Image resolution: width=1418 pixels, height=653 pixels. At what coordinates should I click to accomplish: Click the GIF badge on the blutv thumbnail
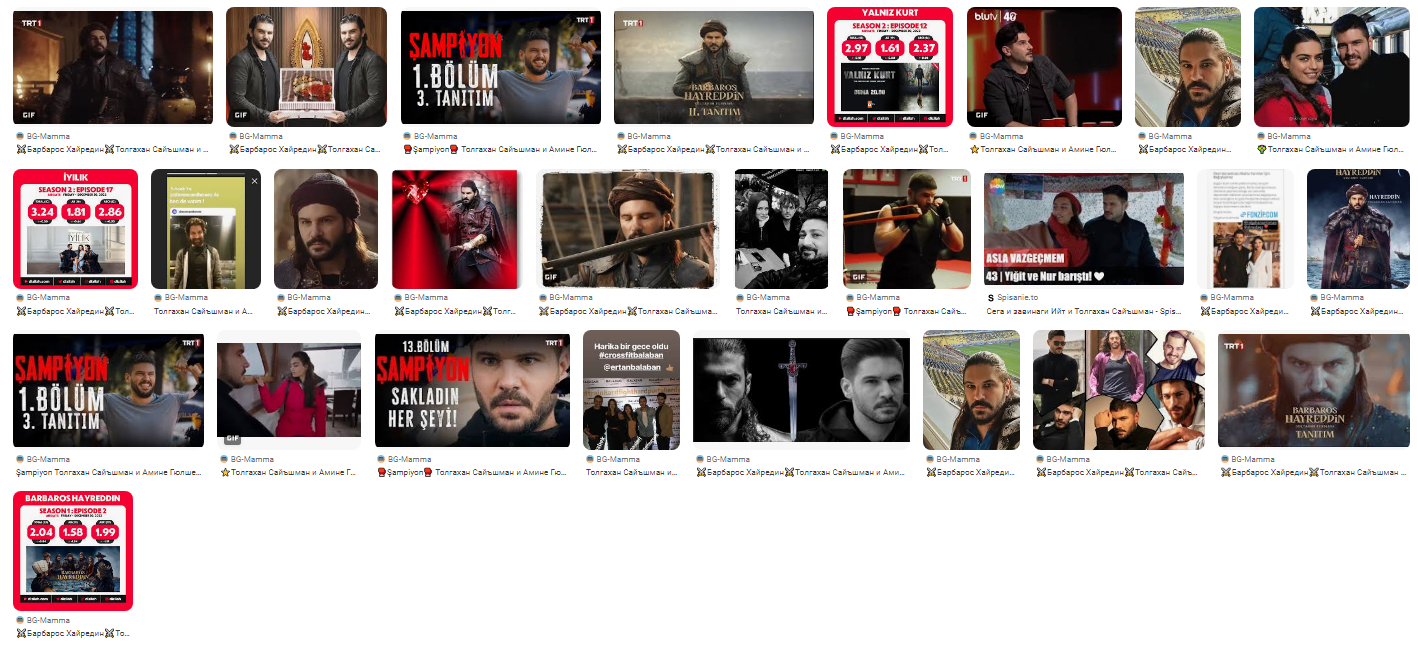pos(983,115)
